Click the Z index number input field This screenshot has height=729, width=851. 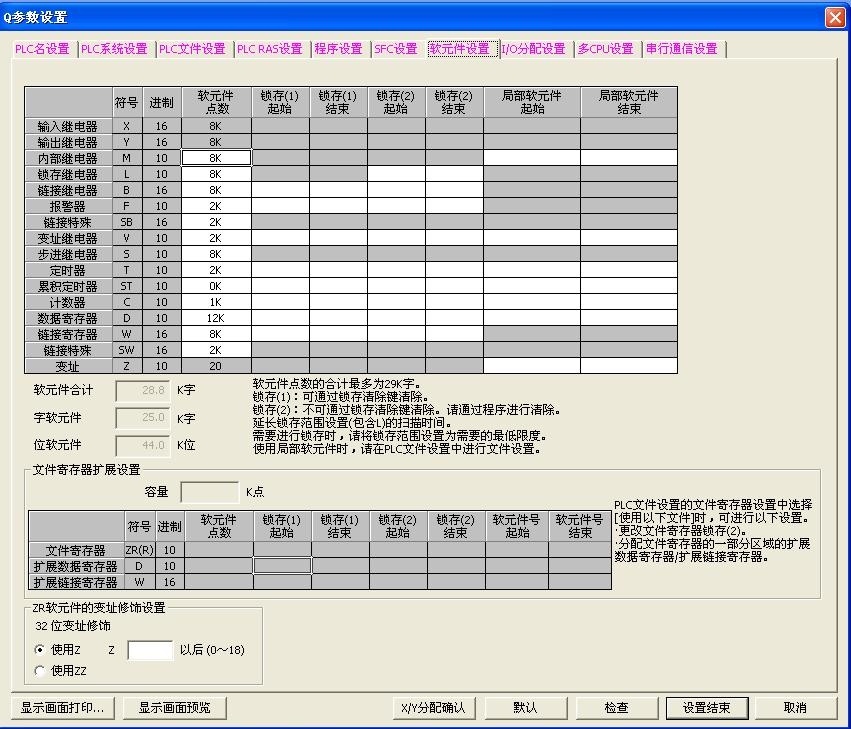(x=150, y=650)
